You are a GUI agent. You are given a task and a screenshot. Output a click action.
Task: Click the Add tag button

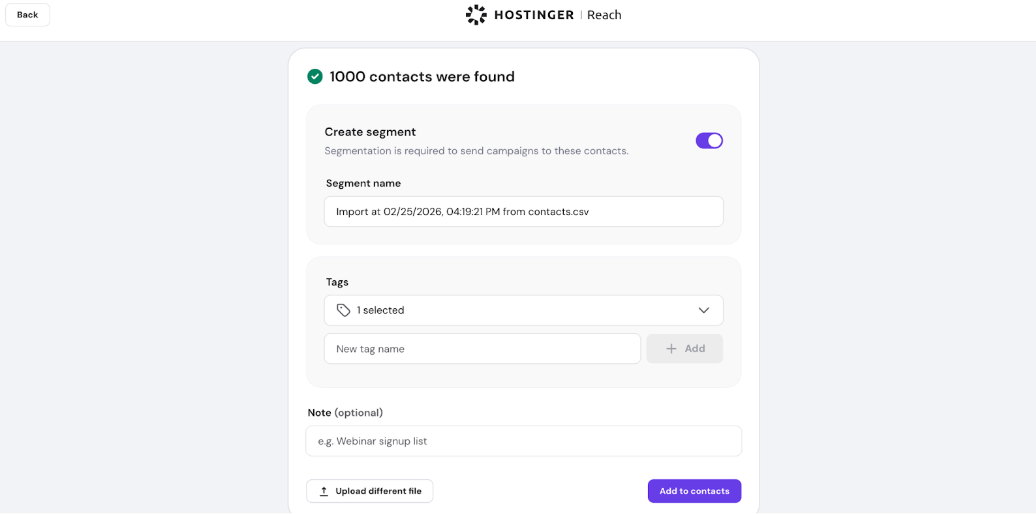[x=684, y=349]
